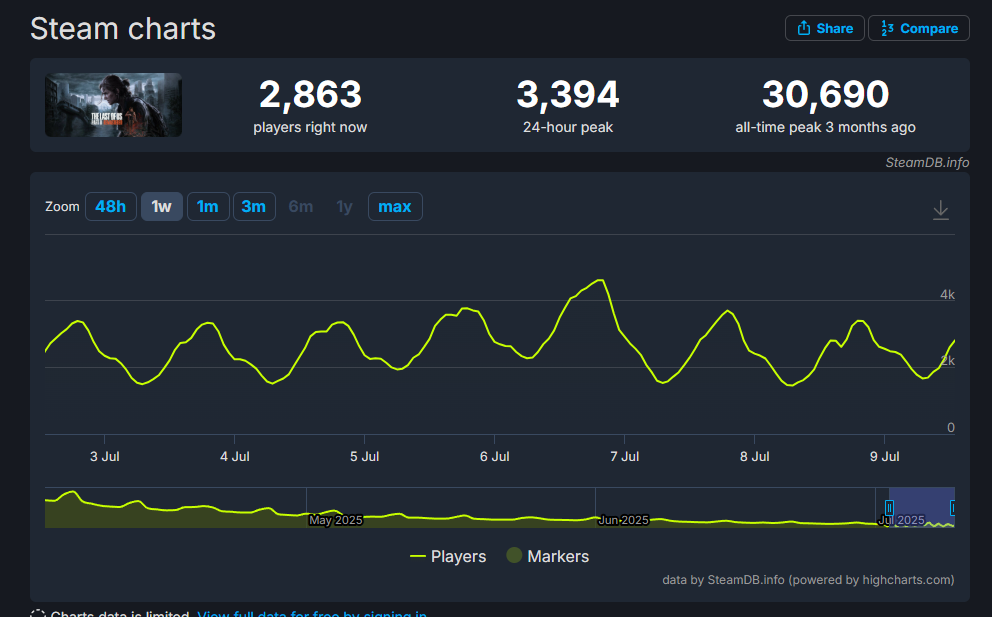Click the 'Jun 2025' navigator label
The width and height of the screenshot is (992, 617).
pos(623,520)
